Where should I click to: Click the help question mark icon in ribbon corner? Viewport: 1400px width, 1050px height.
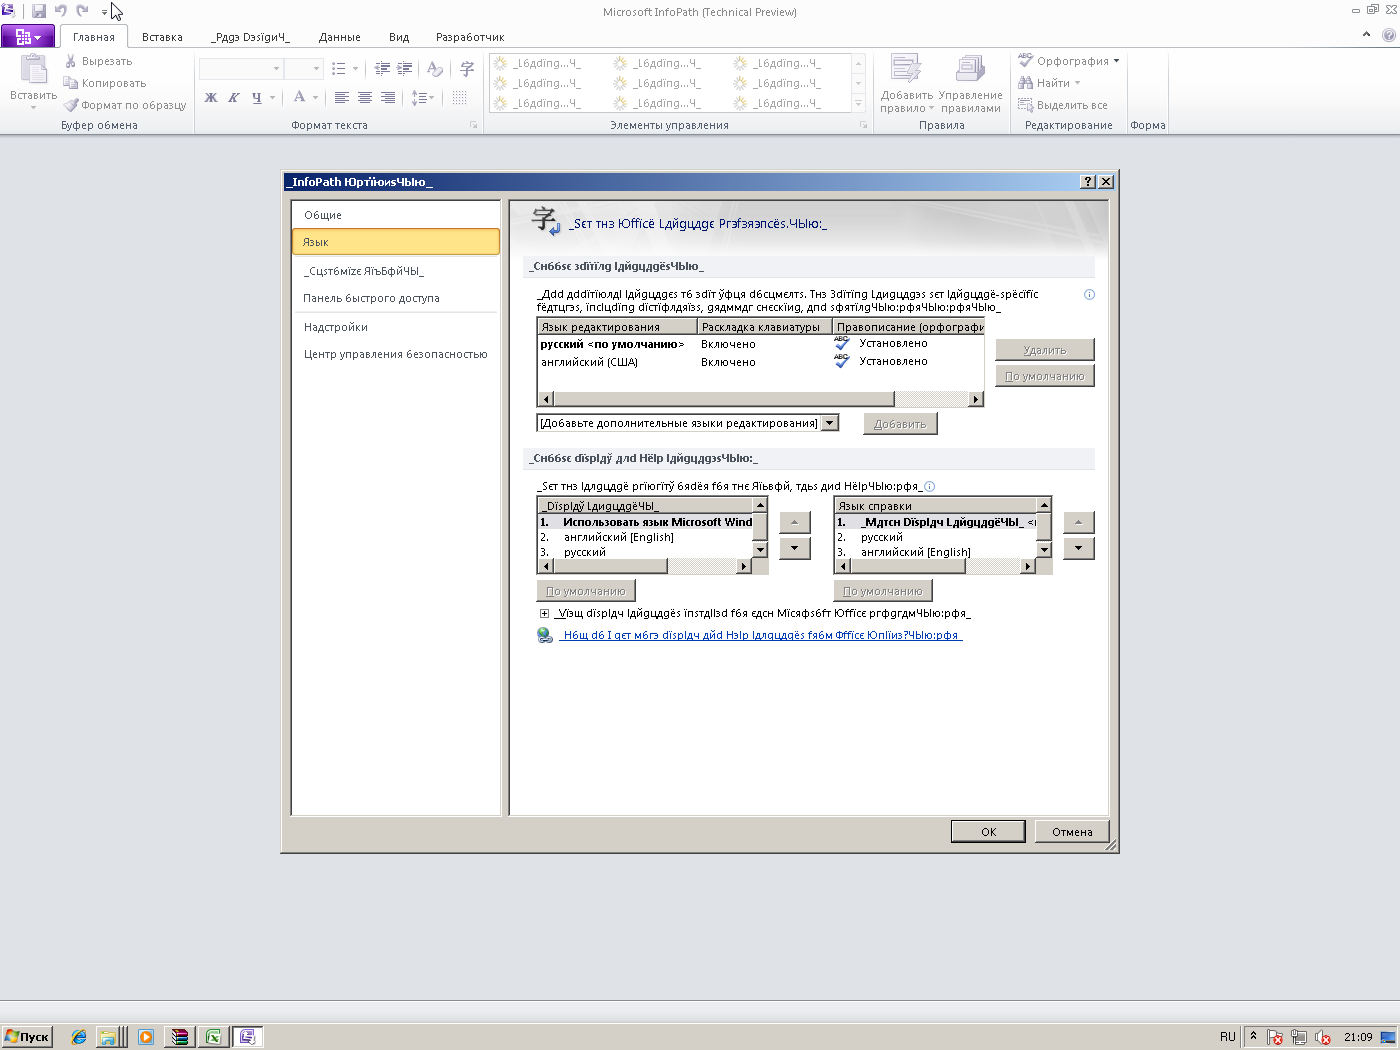[1389, 34]
